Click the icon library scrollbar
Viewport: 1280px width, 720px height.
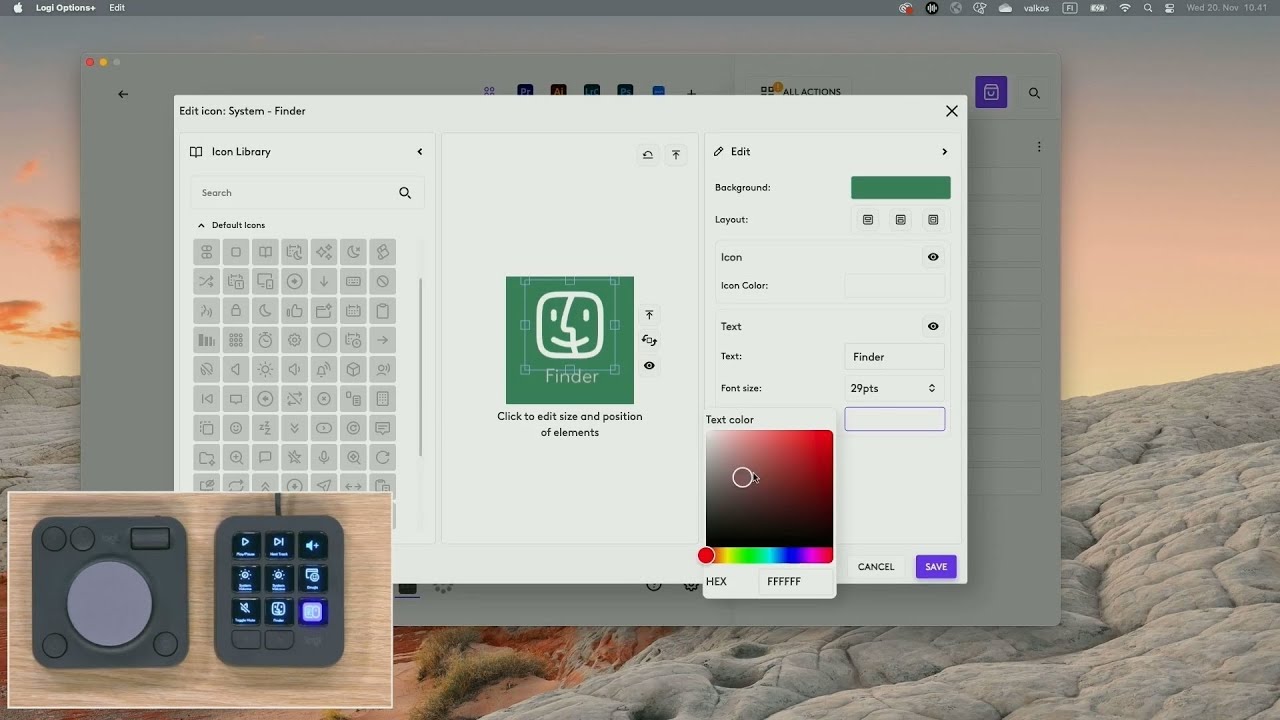point(420,367)
